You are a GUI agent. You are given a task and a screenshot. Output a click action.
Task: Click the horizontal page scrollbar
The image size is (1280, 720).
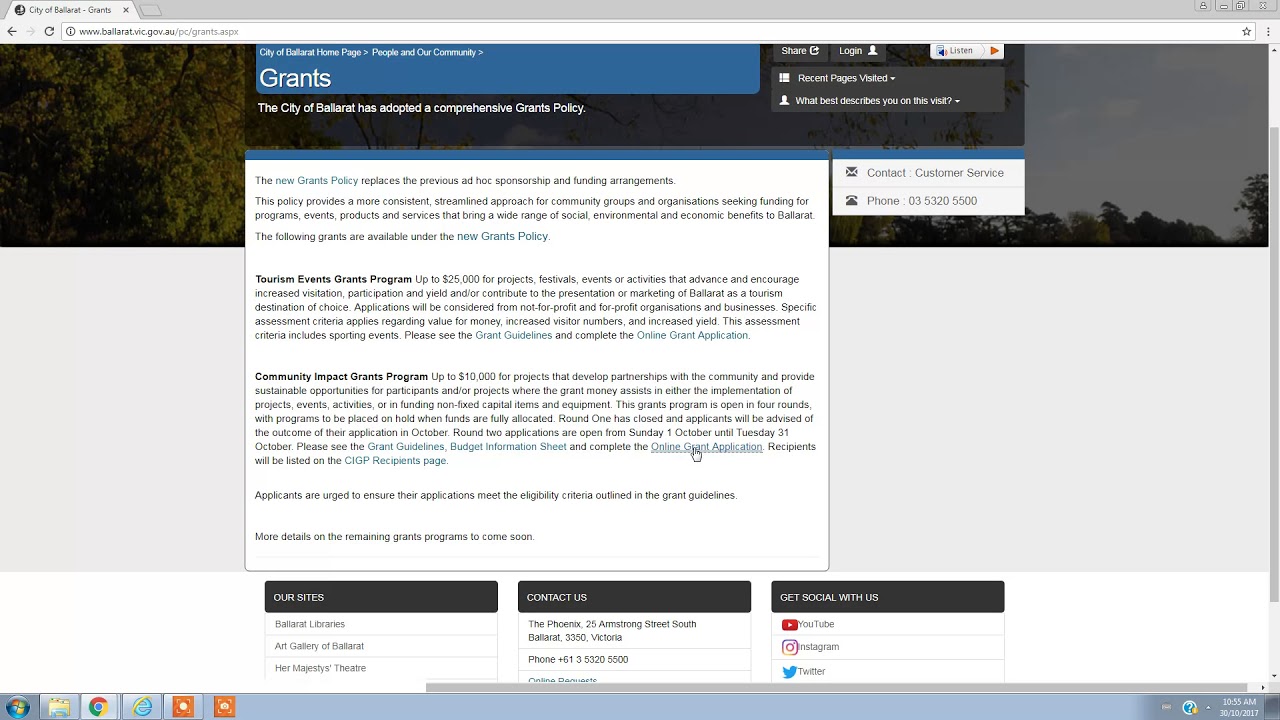(842, 688)
